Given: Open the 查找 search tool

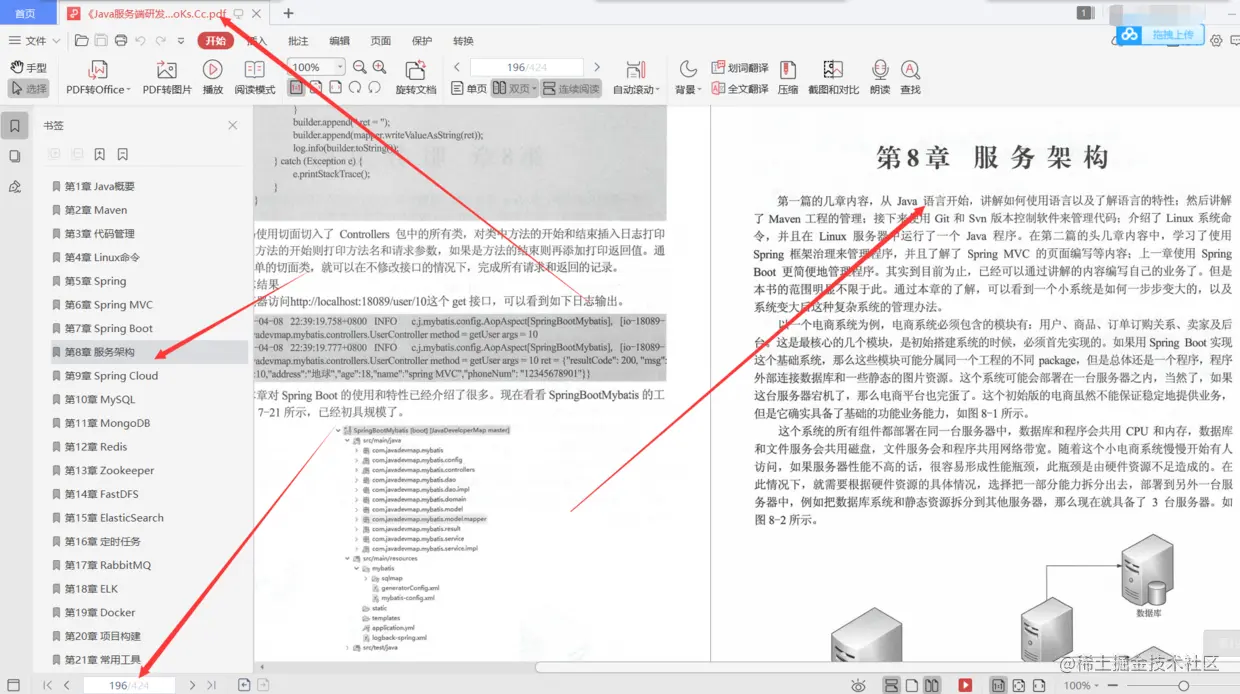Looking at the screenshot, I should [x=910, y=78].
